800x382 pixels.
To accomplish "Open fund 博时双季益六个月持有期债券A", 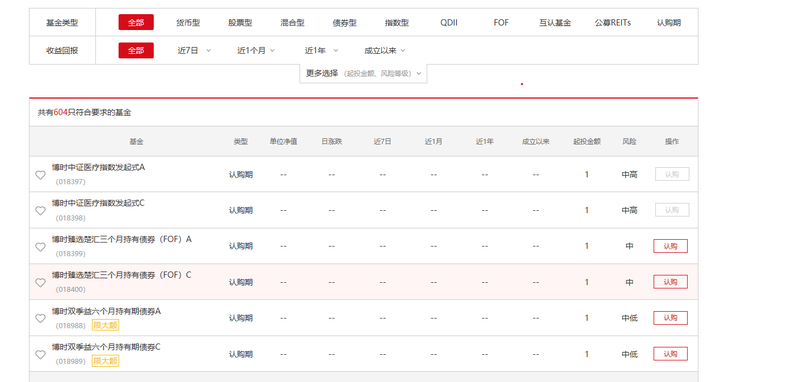I will 106,311.
